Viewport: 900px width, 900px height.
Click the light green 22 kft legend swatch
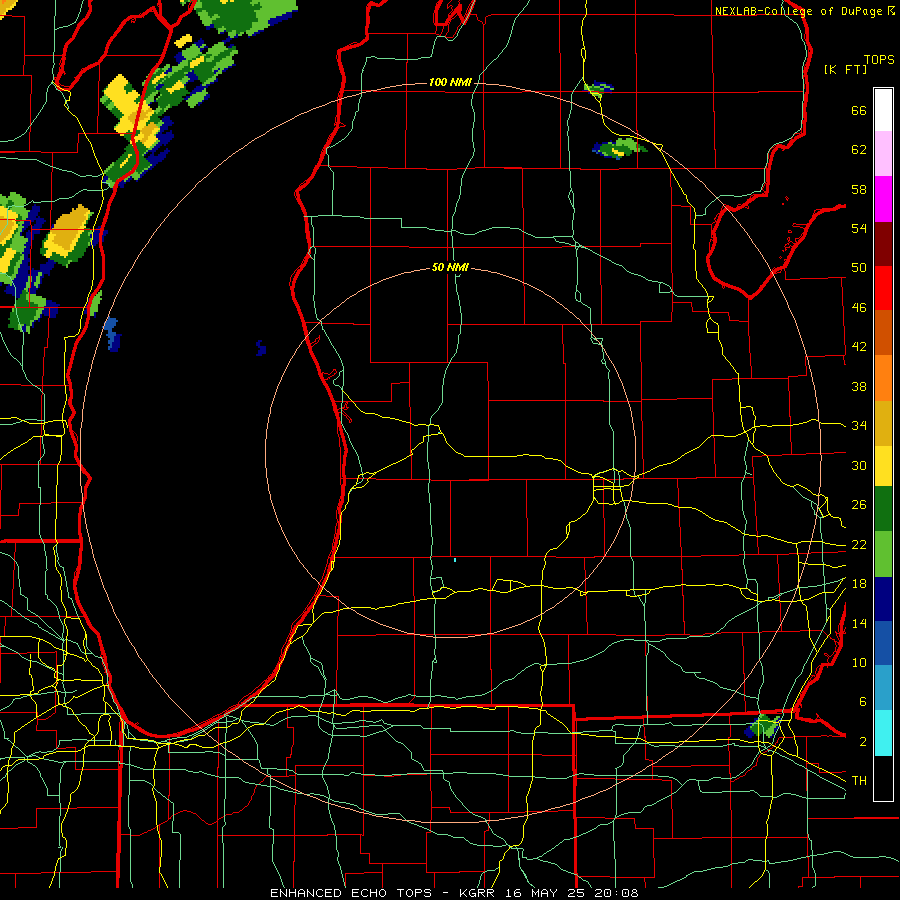[x=883, y=554]
